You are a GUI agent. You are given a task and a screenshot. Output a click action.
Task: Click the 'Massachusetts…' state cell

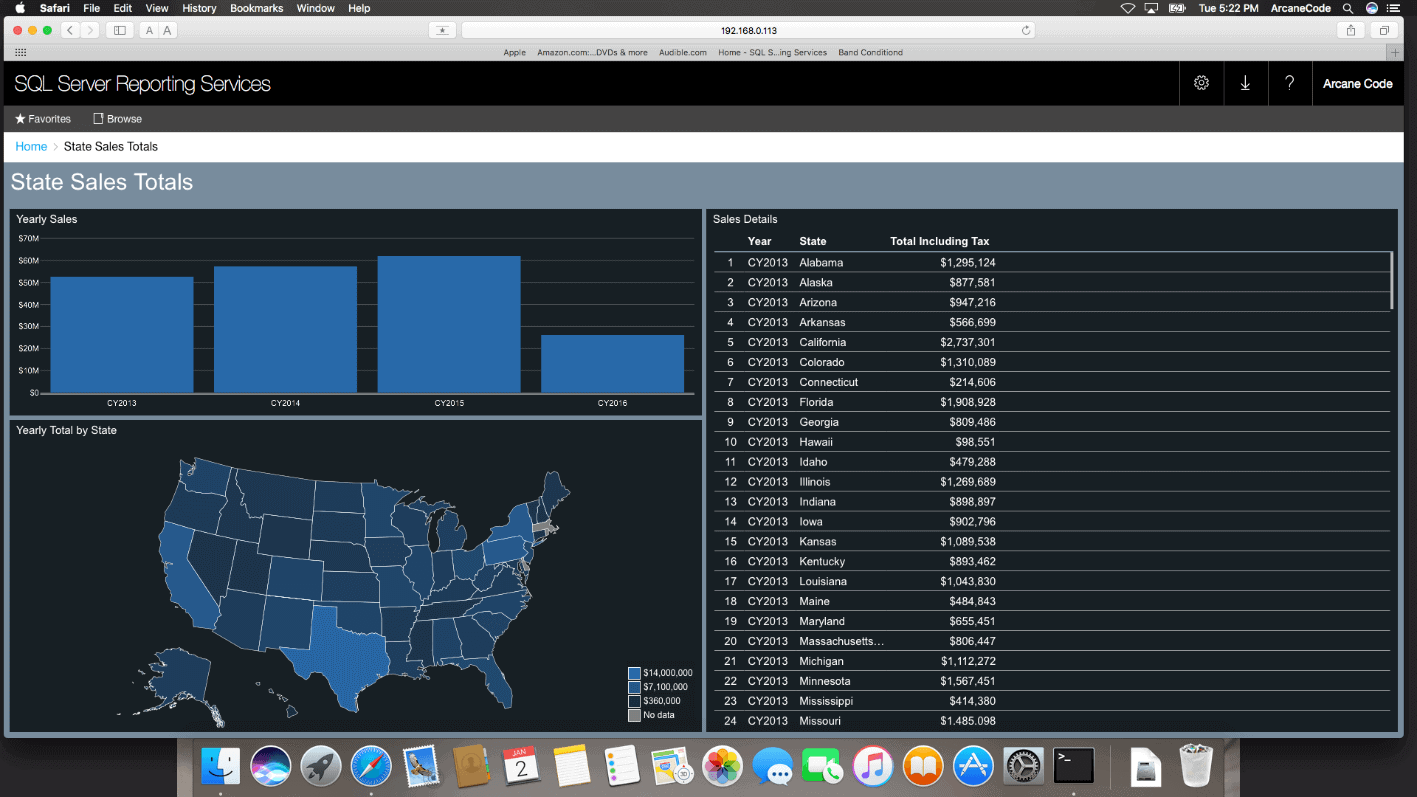point(841,641)
